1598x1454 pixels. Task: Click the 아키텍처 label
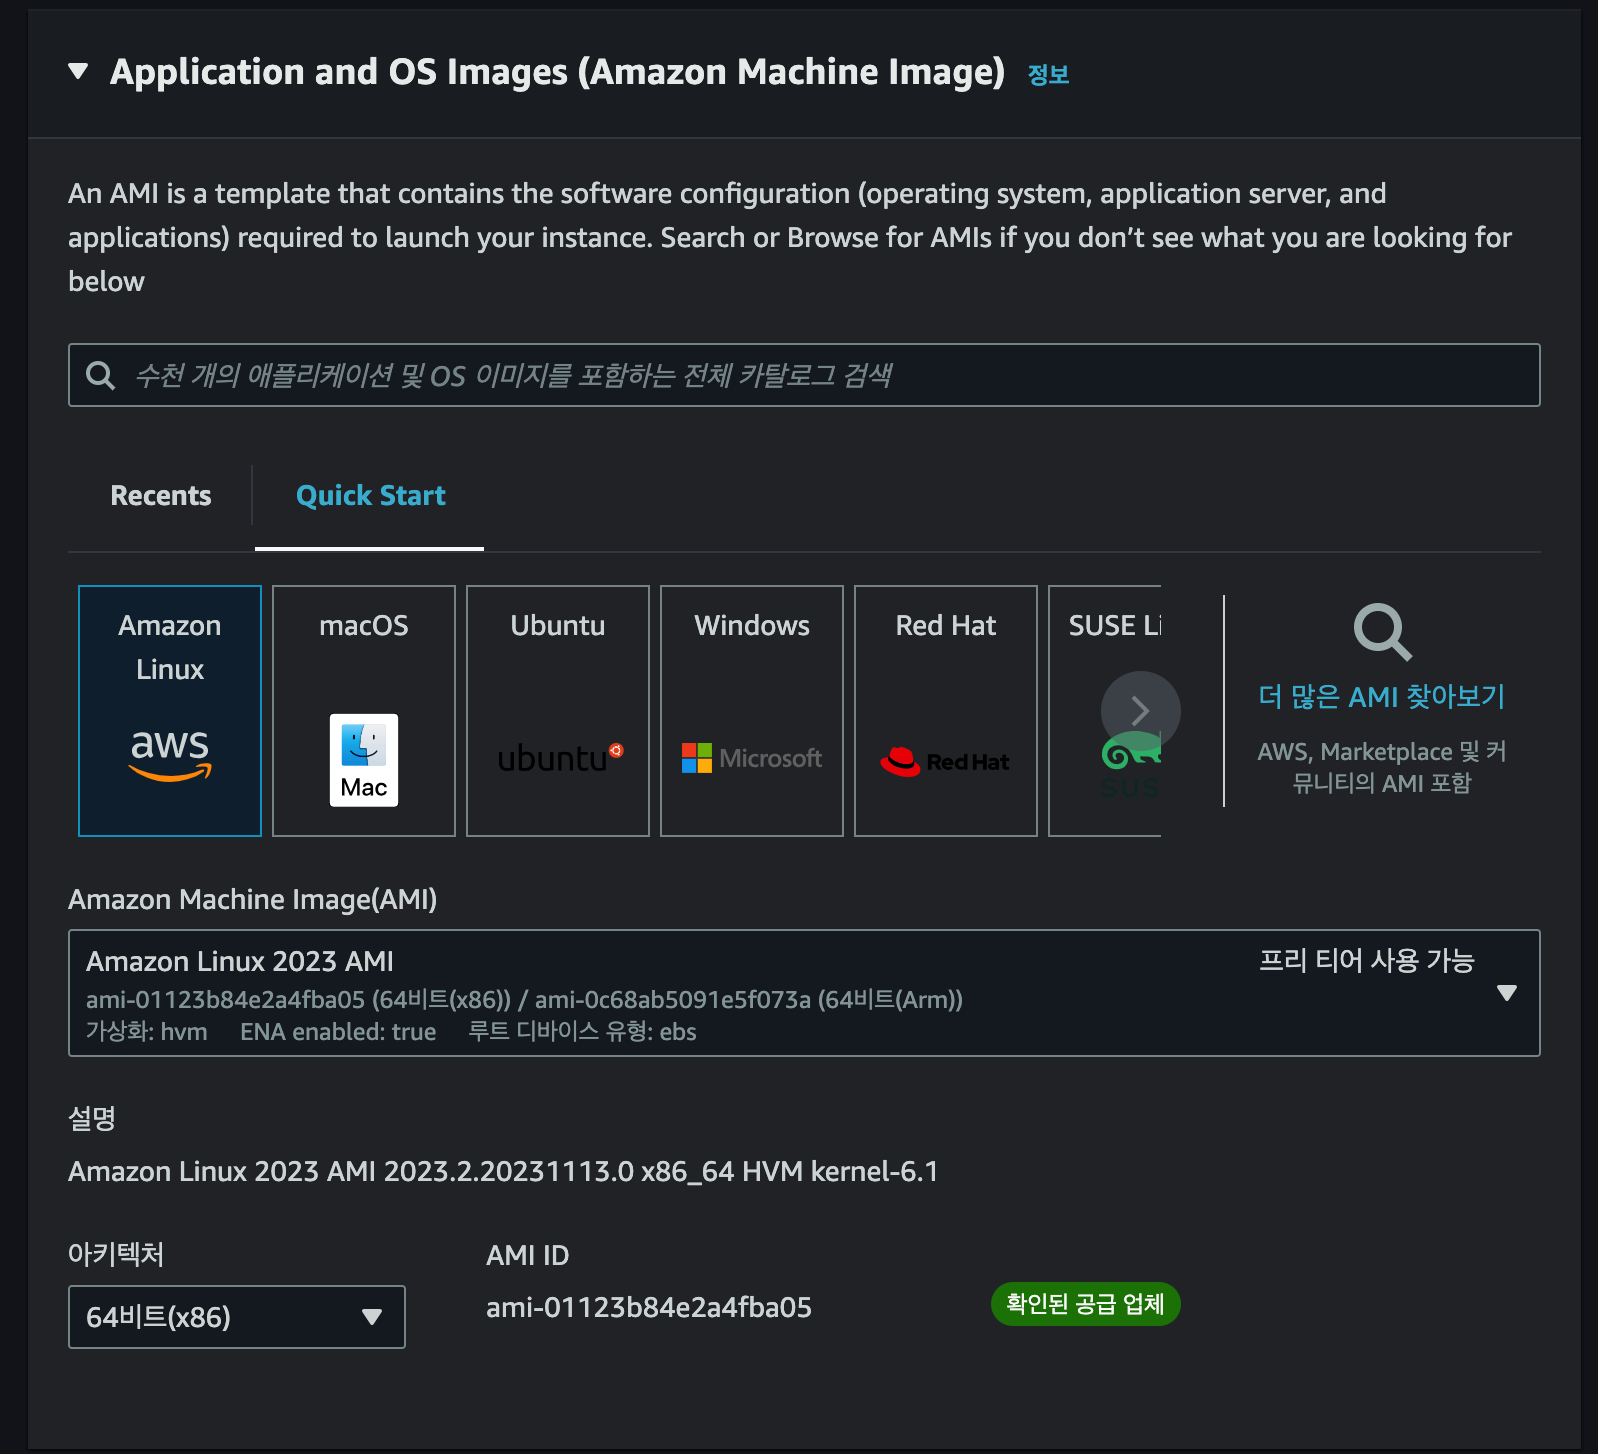click(116, 1254)
